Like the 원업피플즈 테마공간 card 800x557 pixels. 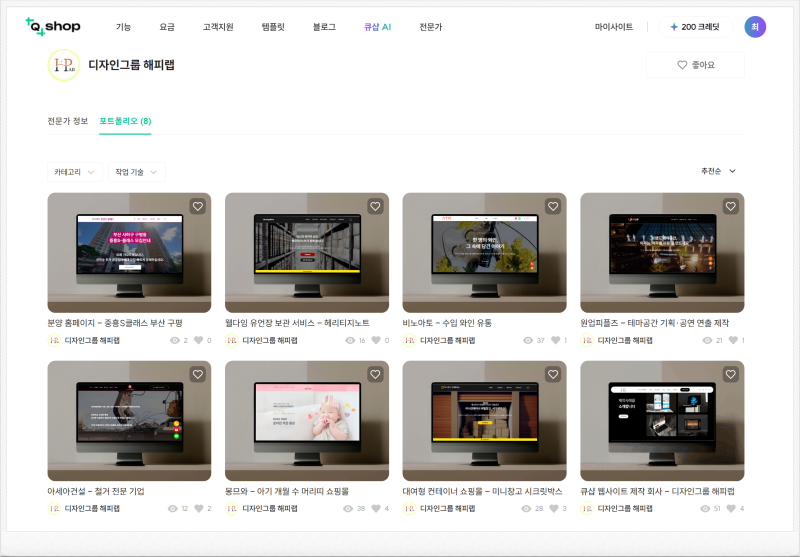point(731,206)
